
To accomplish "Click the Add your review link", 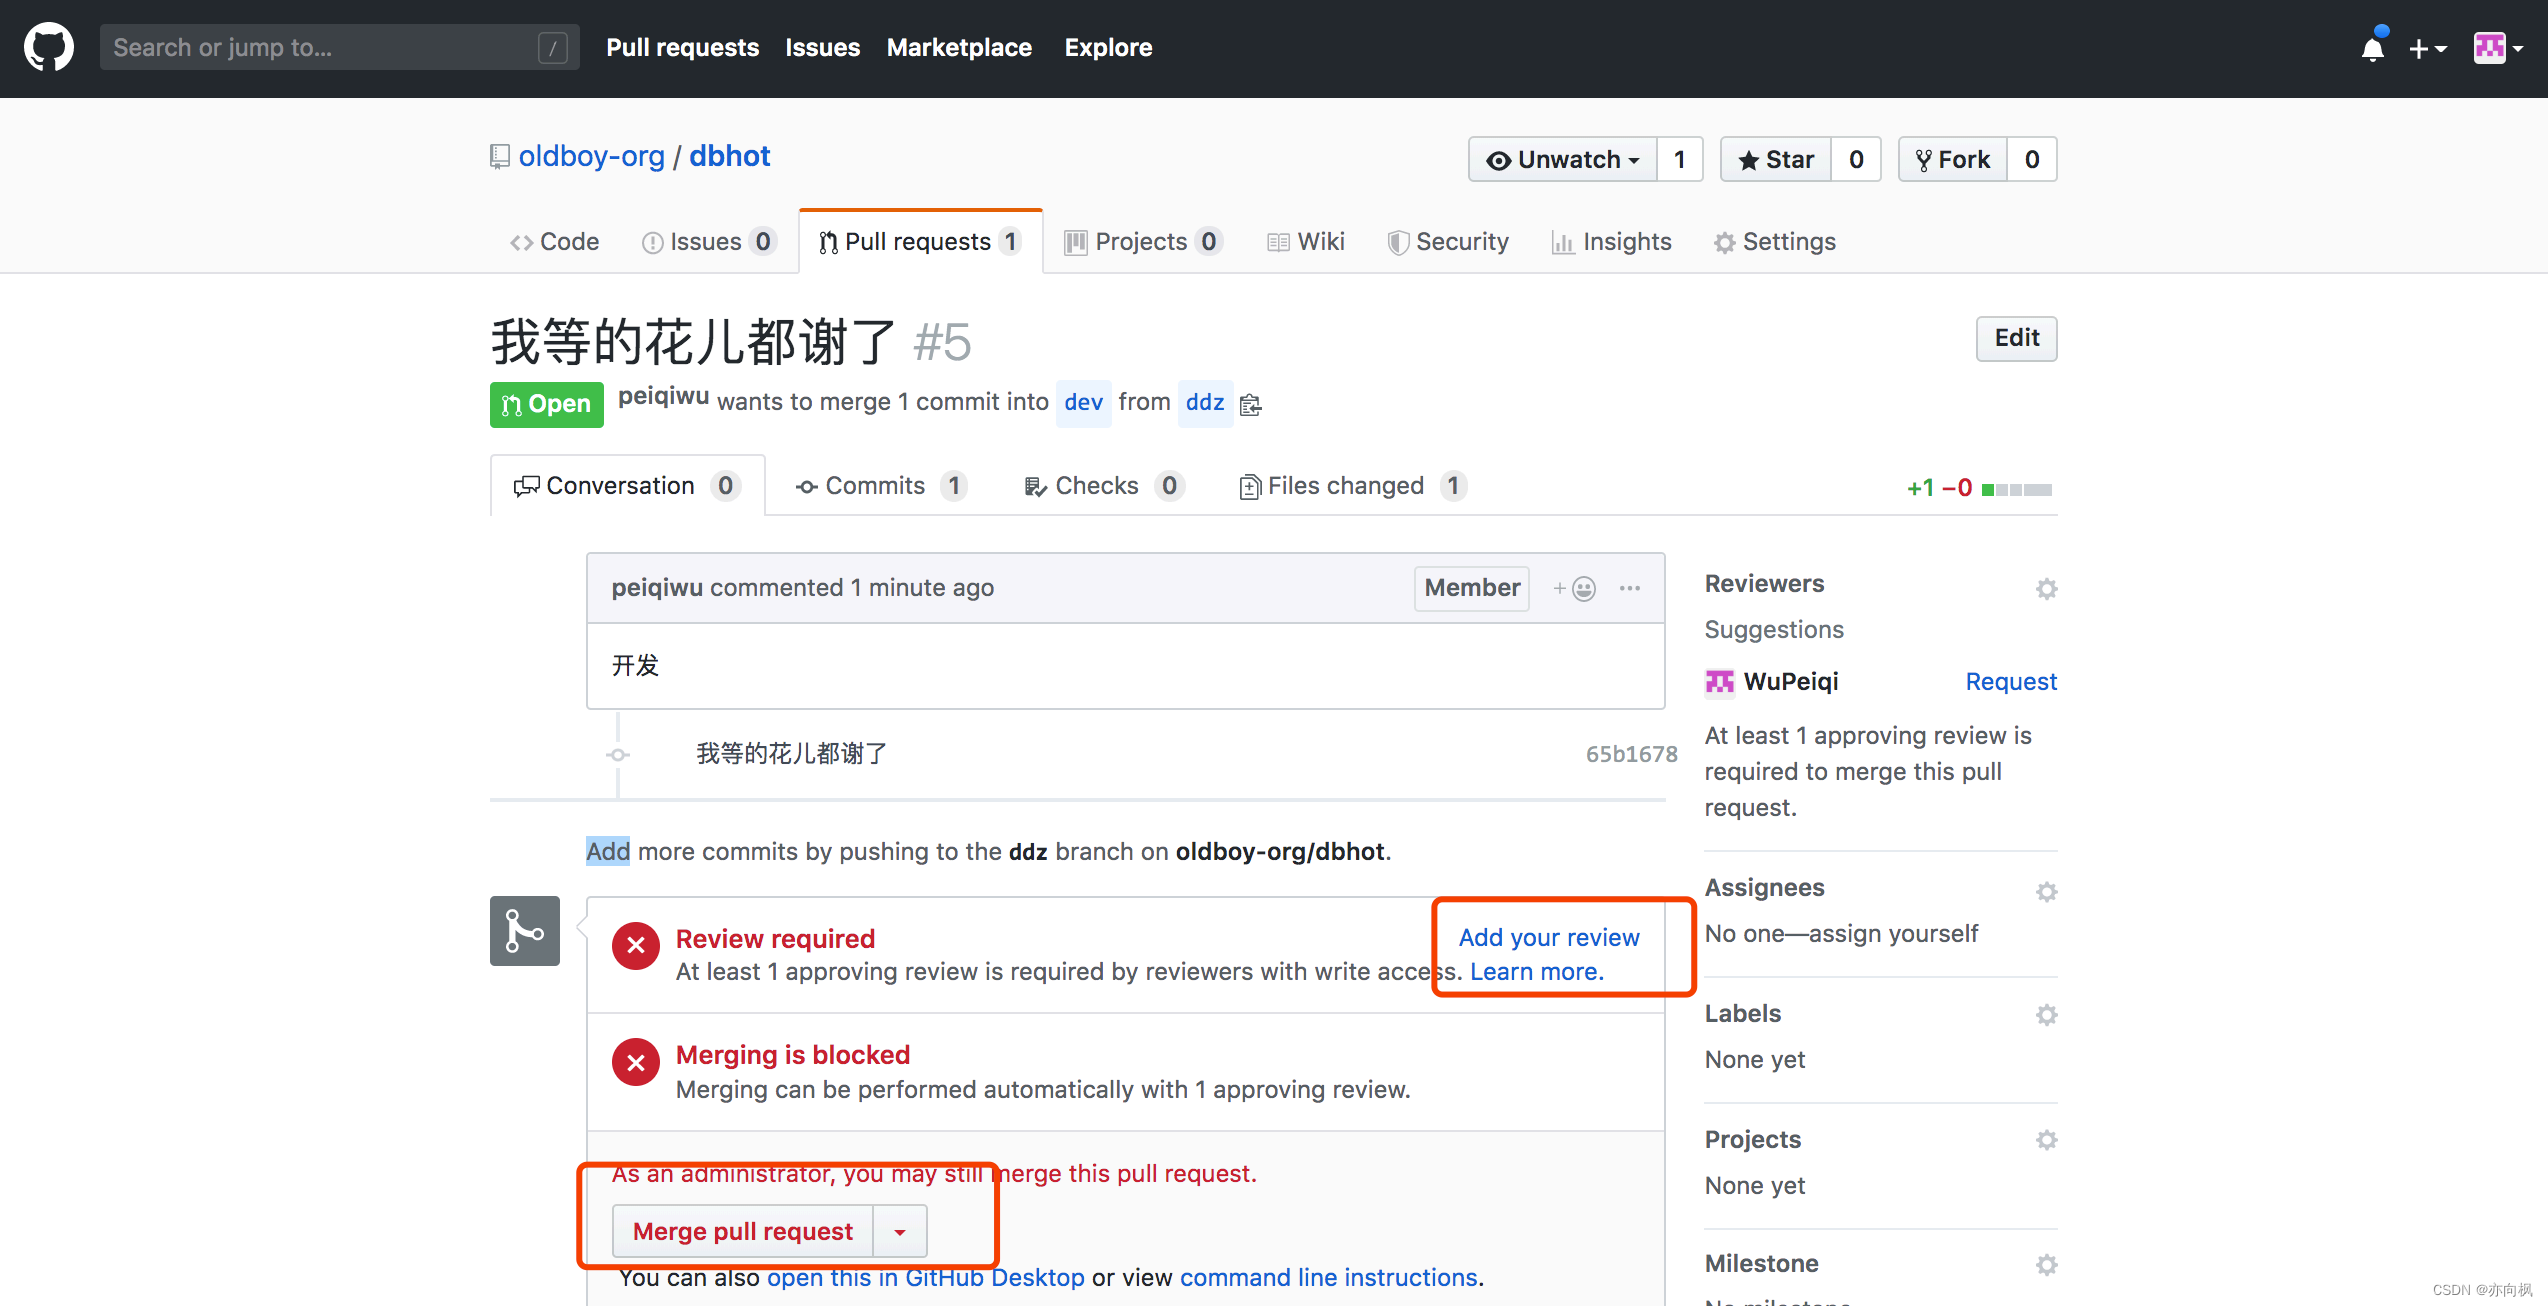I will 1548,937.
